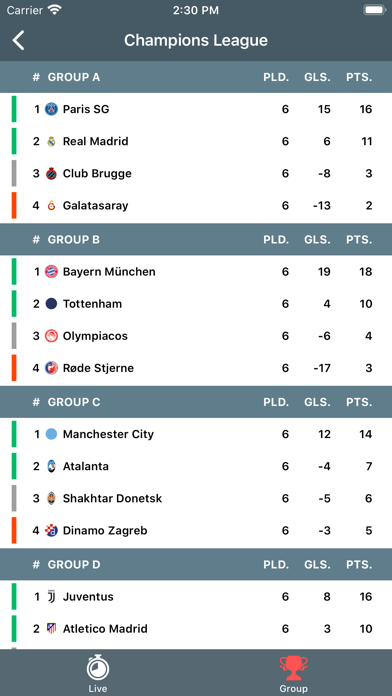
Task: Tap the Røde Stjerne team name
Action: (98, 368)
